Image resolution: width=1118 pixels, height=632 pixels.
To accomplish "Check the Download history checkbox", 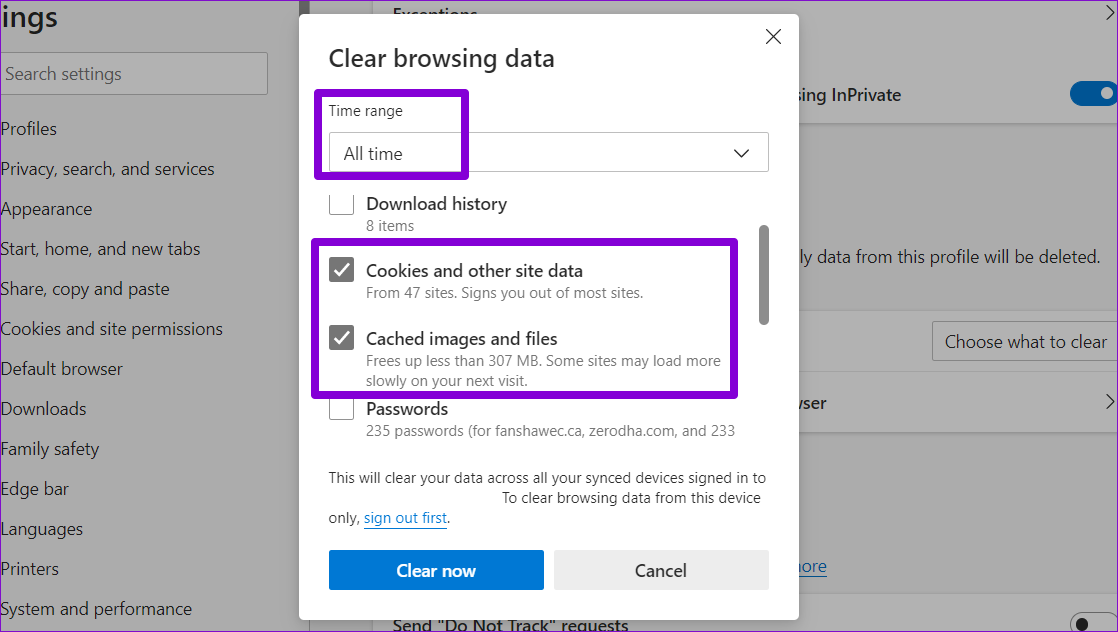I will pyautogui.click(x=342, y=204).
